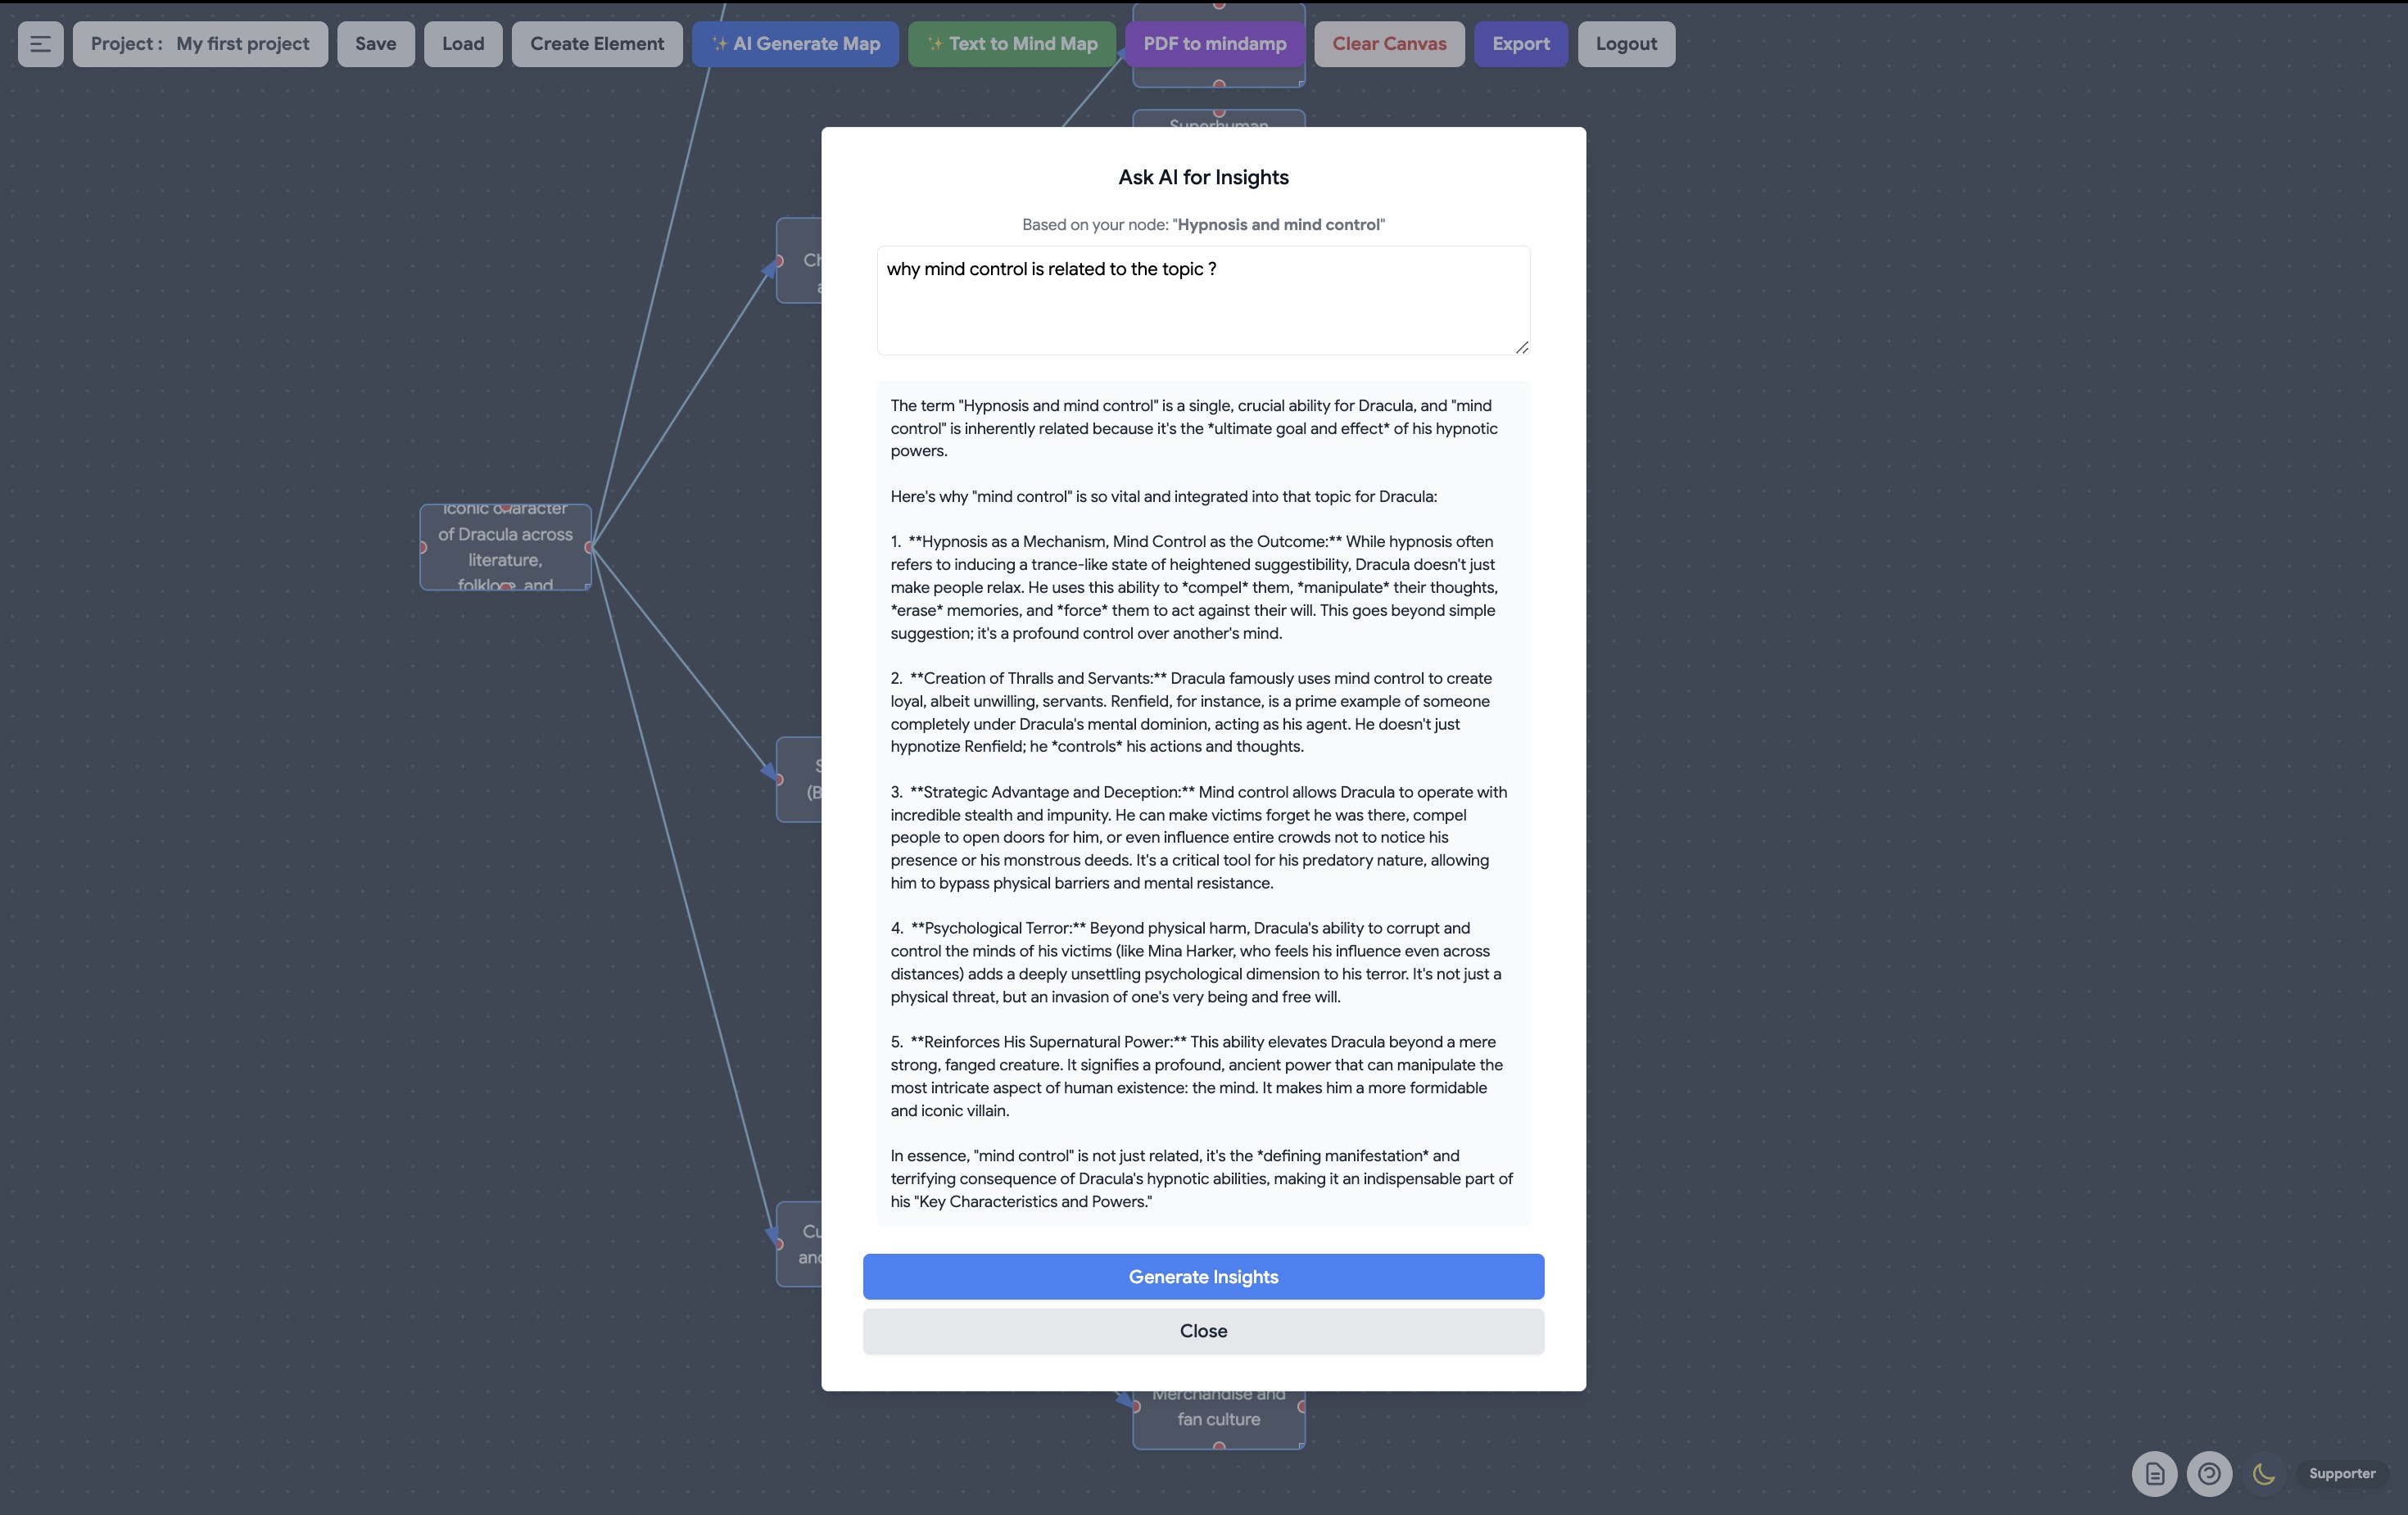The width and height of the screenshot is (2408, 1515).
Task: Click the 'Strategic Advantage and Deception' paragraph
Action: [1200, 837]
